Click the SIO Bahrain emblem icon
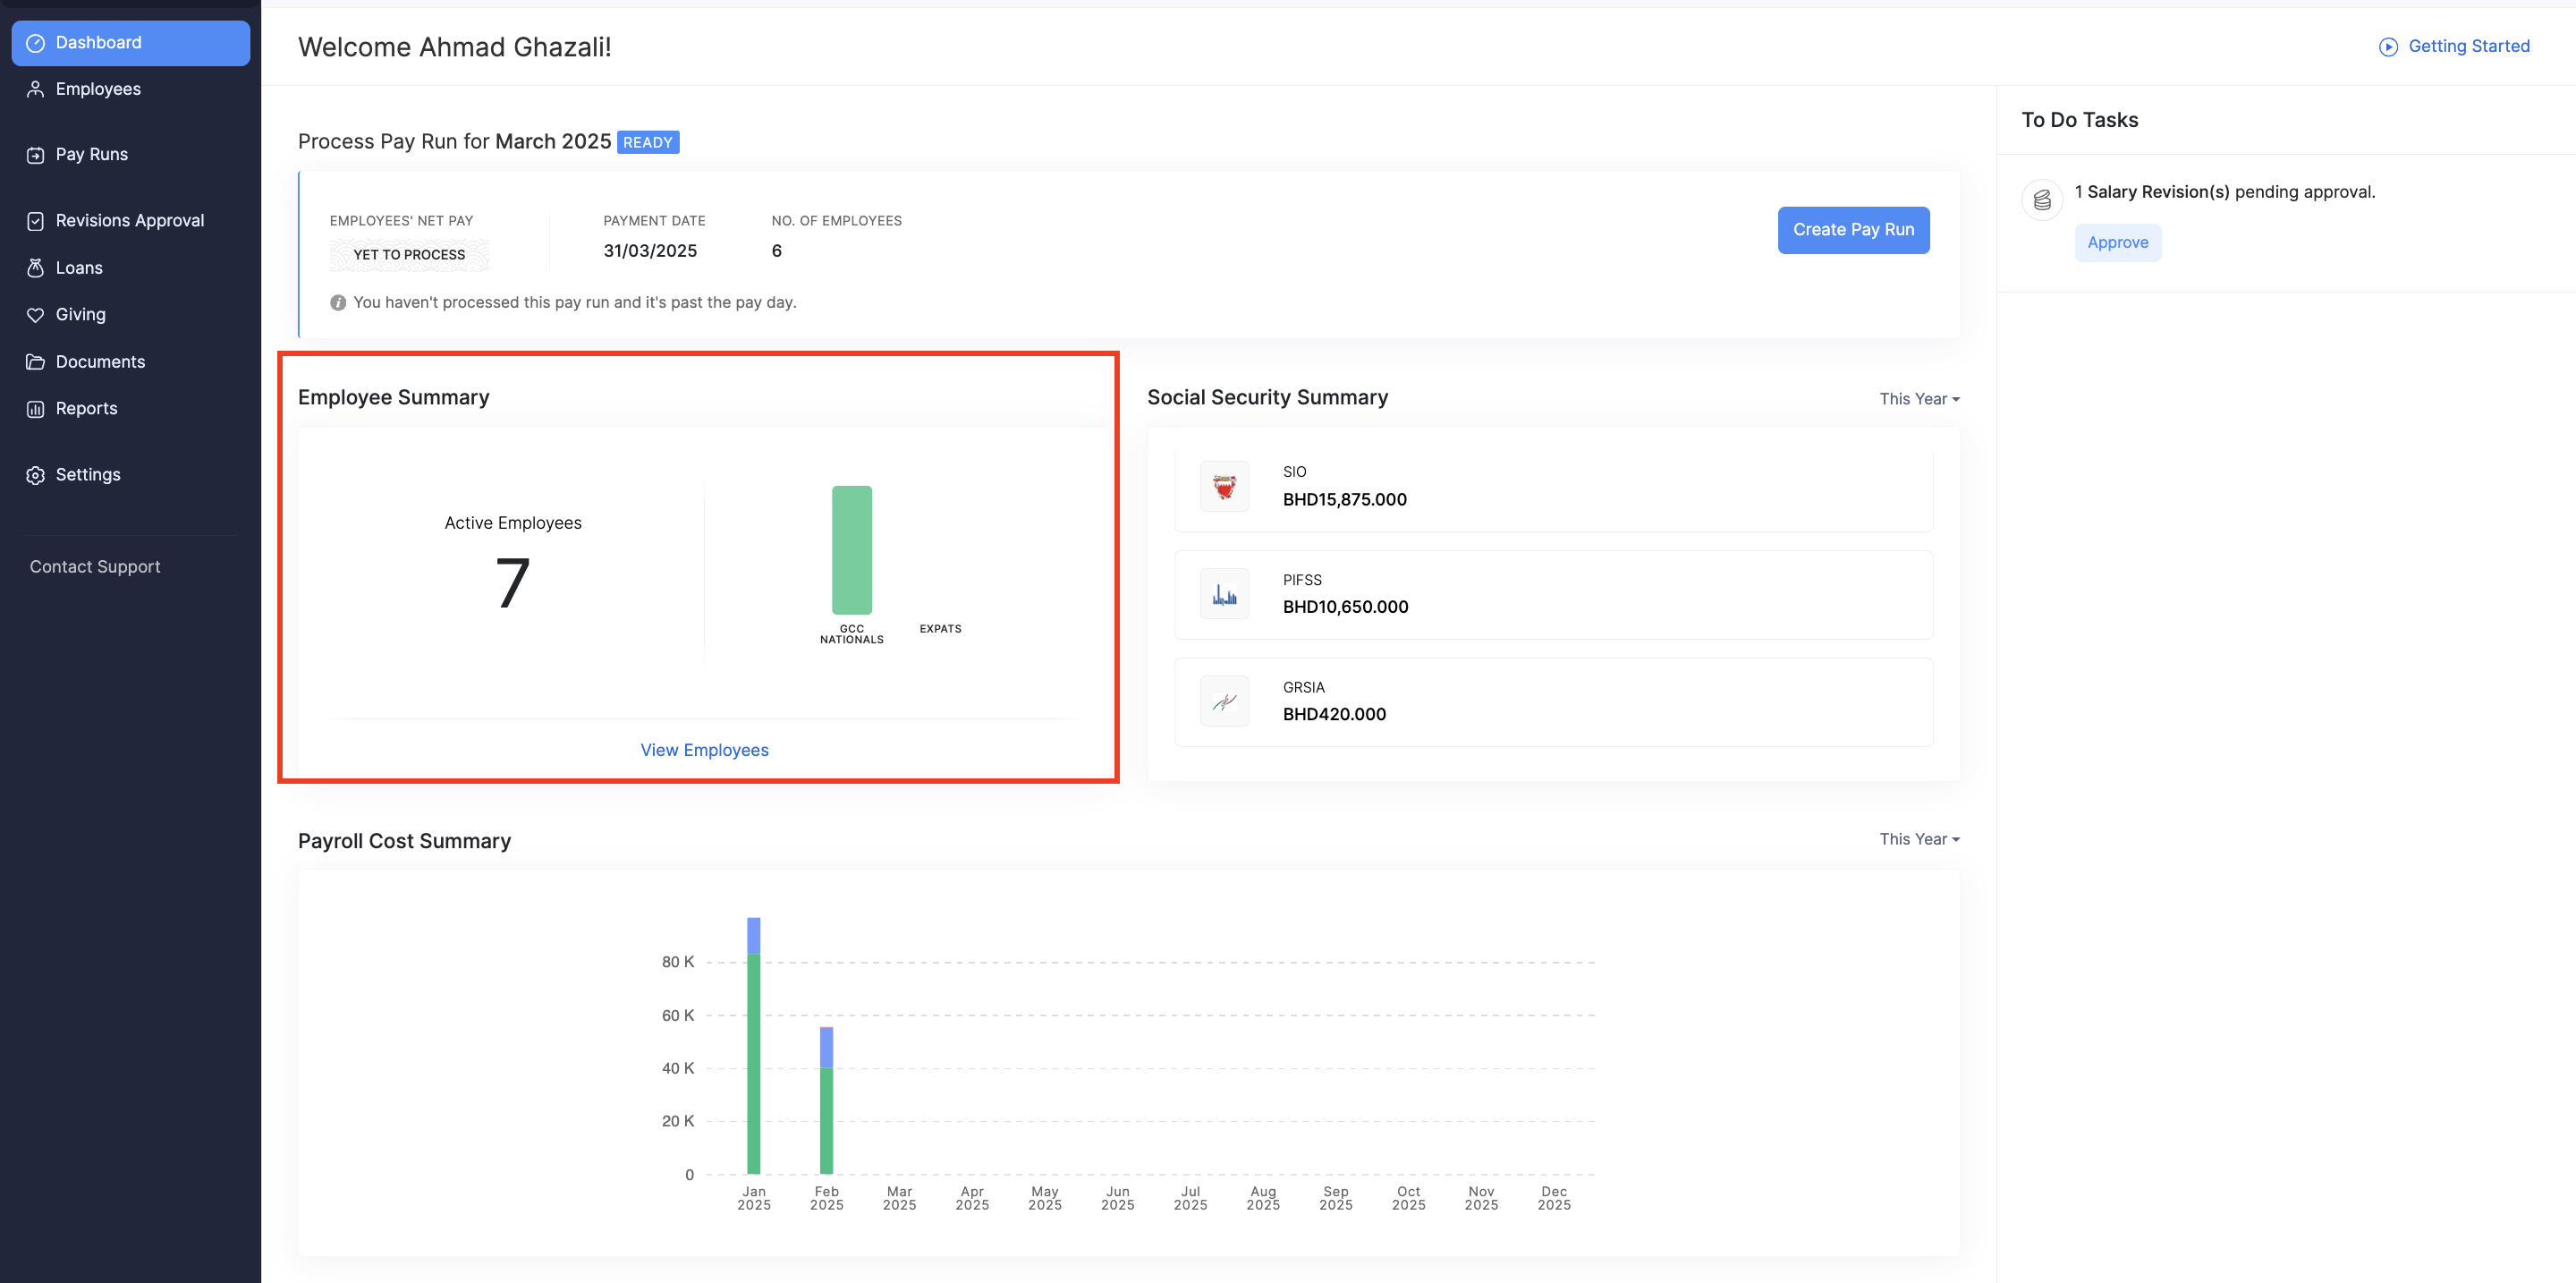The height and width of the screenshot is (1283, 2576). 1224,487
